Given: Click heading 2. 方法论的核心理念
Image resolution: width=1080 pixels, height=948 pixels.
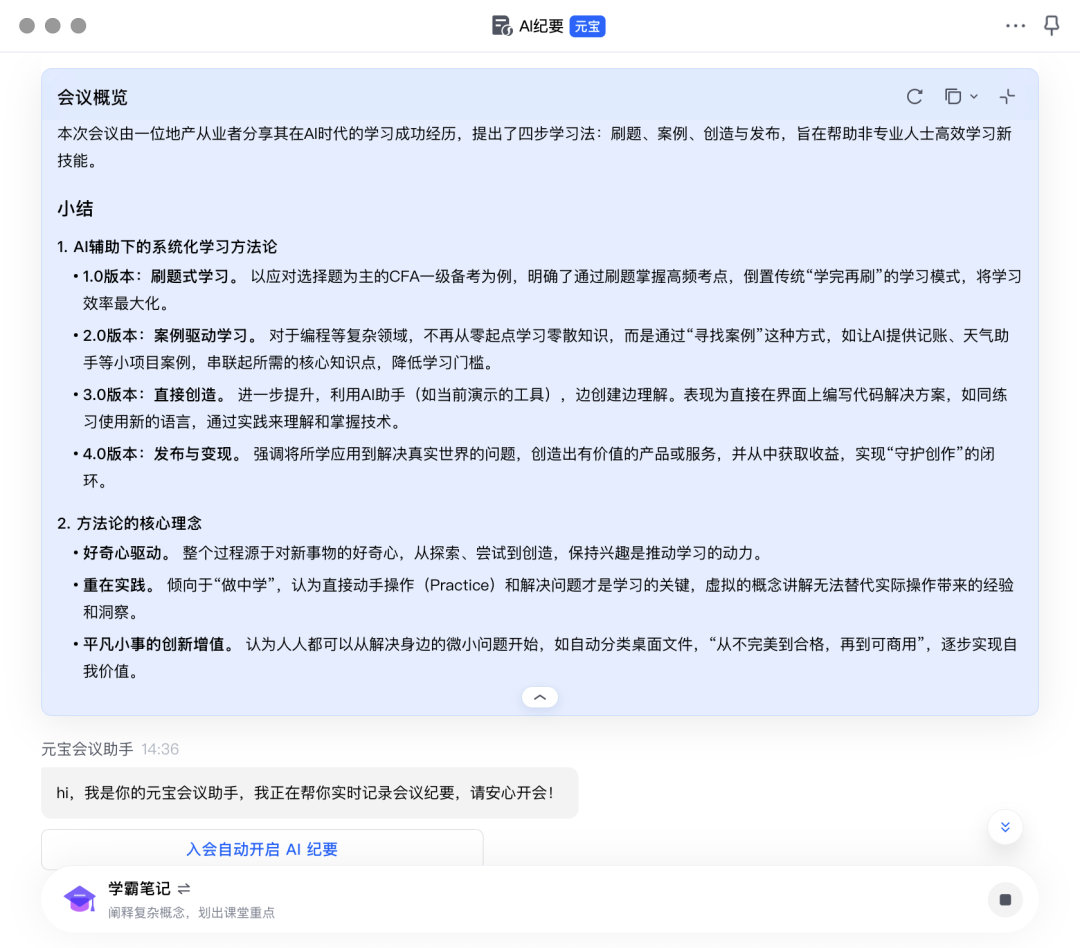Looking at the screenshot, I should pyautogui.click(x=129, y=523).
